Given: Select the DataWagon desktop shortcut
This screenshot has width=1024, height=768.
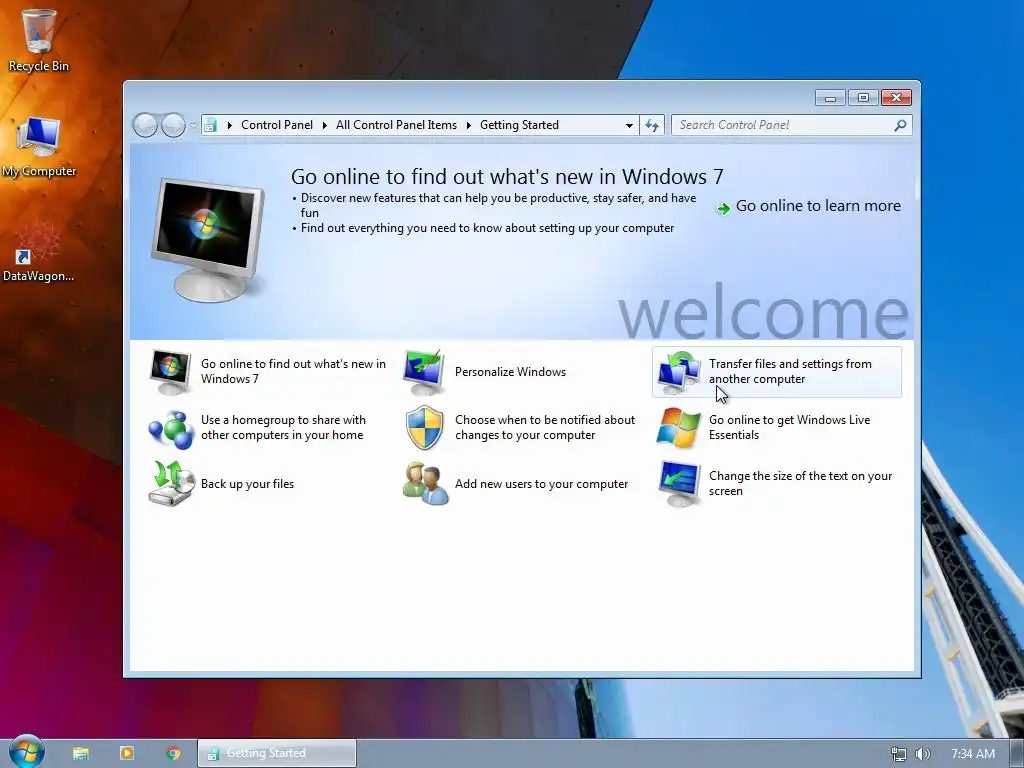Looking at the screenshot, I should coord(38,253).
